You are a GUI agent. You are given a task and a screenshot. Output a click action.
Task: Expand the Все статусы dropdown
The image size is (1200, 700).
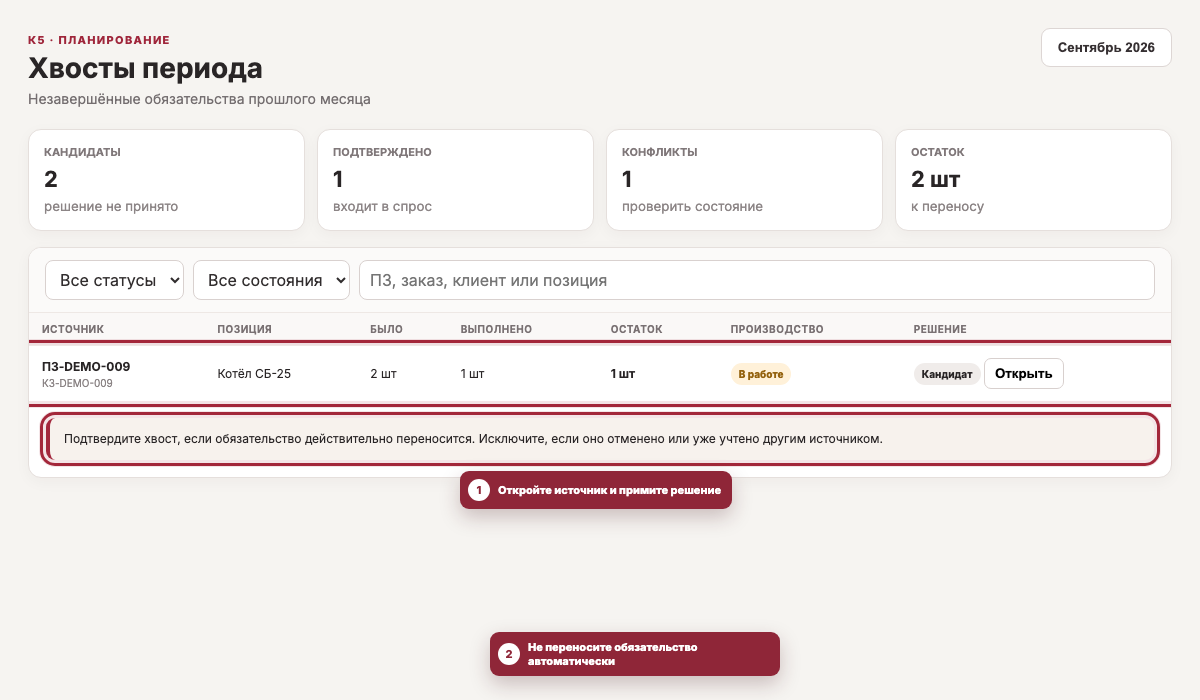(x=114, y=280)
